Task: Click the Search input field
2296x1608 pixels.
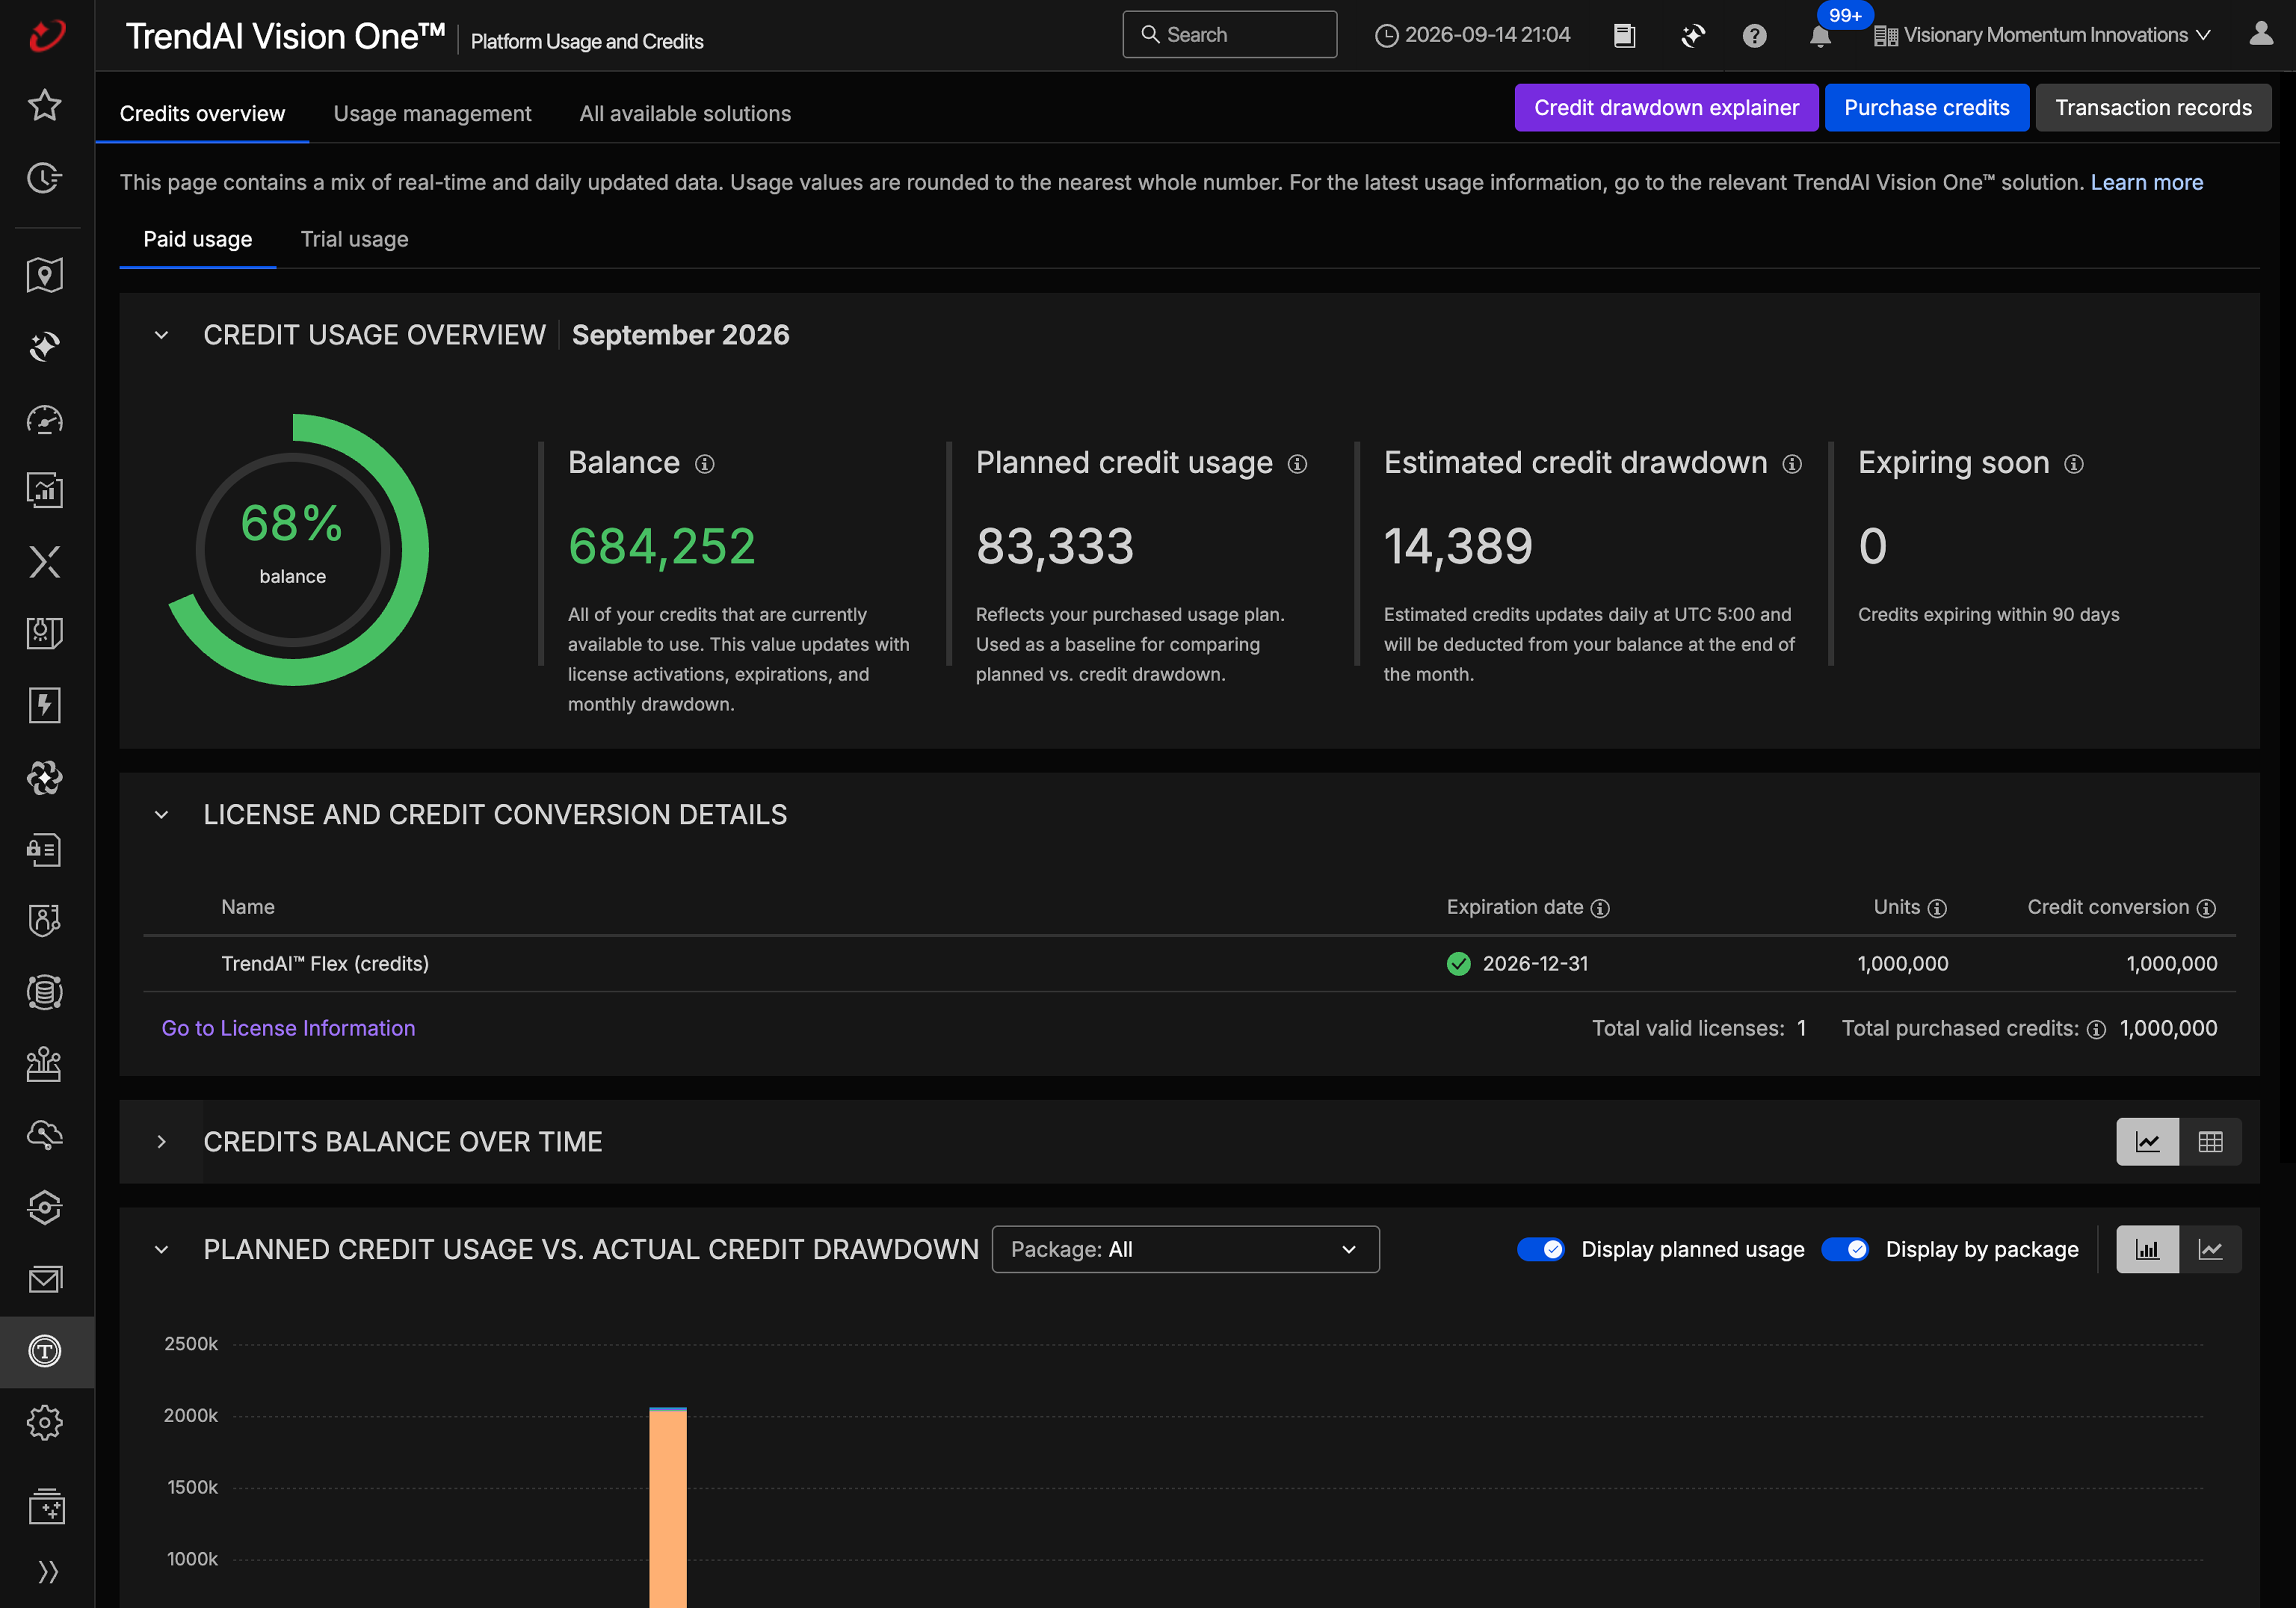Action: (1229, 35)
